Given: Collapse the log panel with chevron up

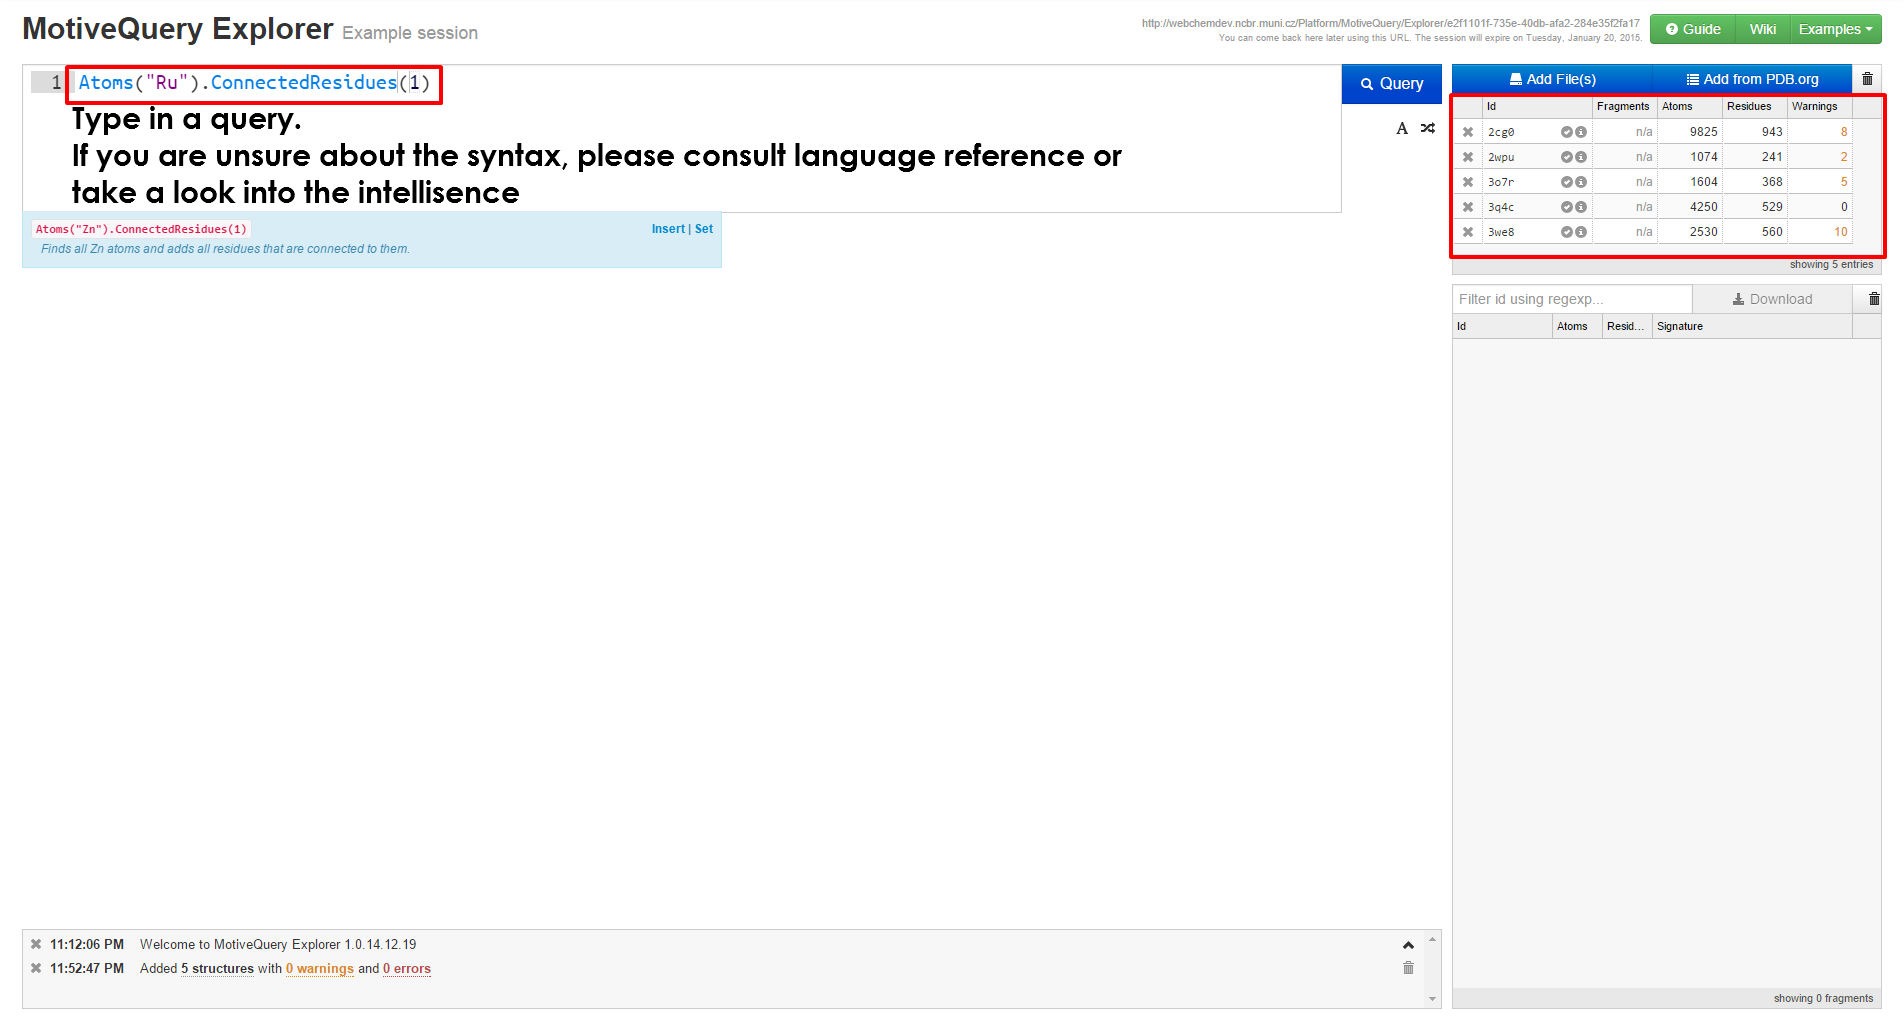Looking at the screenshot, I should [1408, 945].
